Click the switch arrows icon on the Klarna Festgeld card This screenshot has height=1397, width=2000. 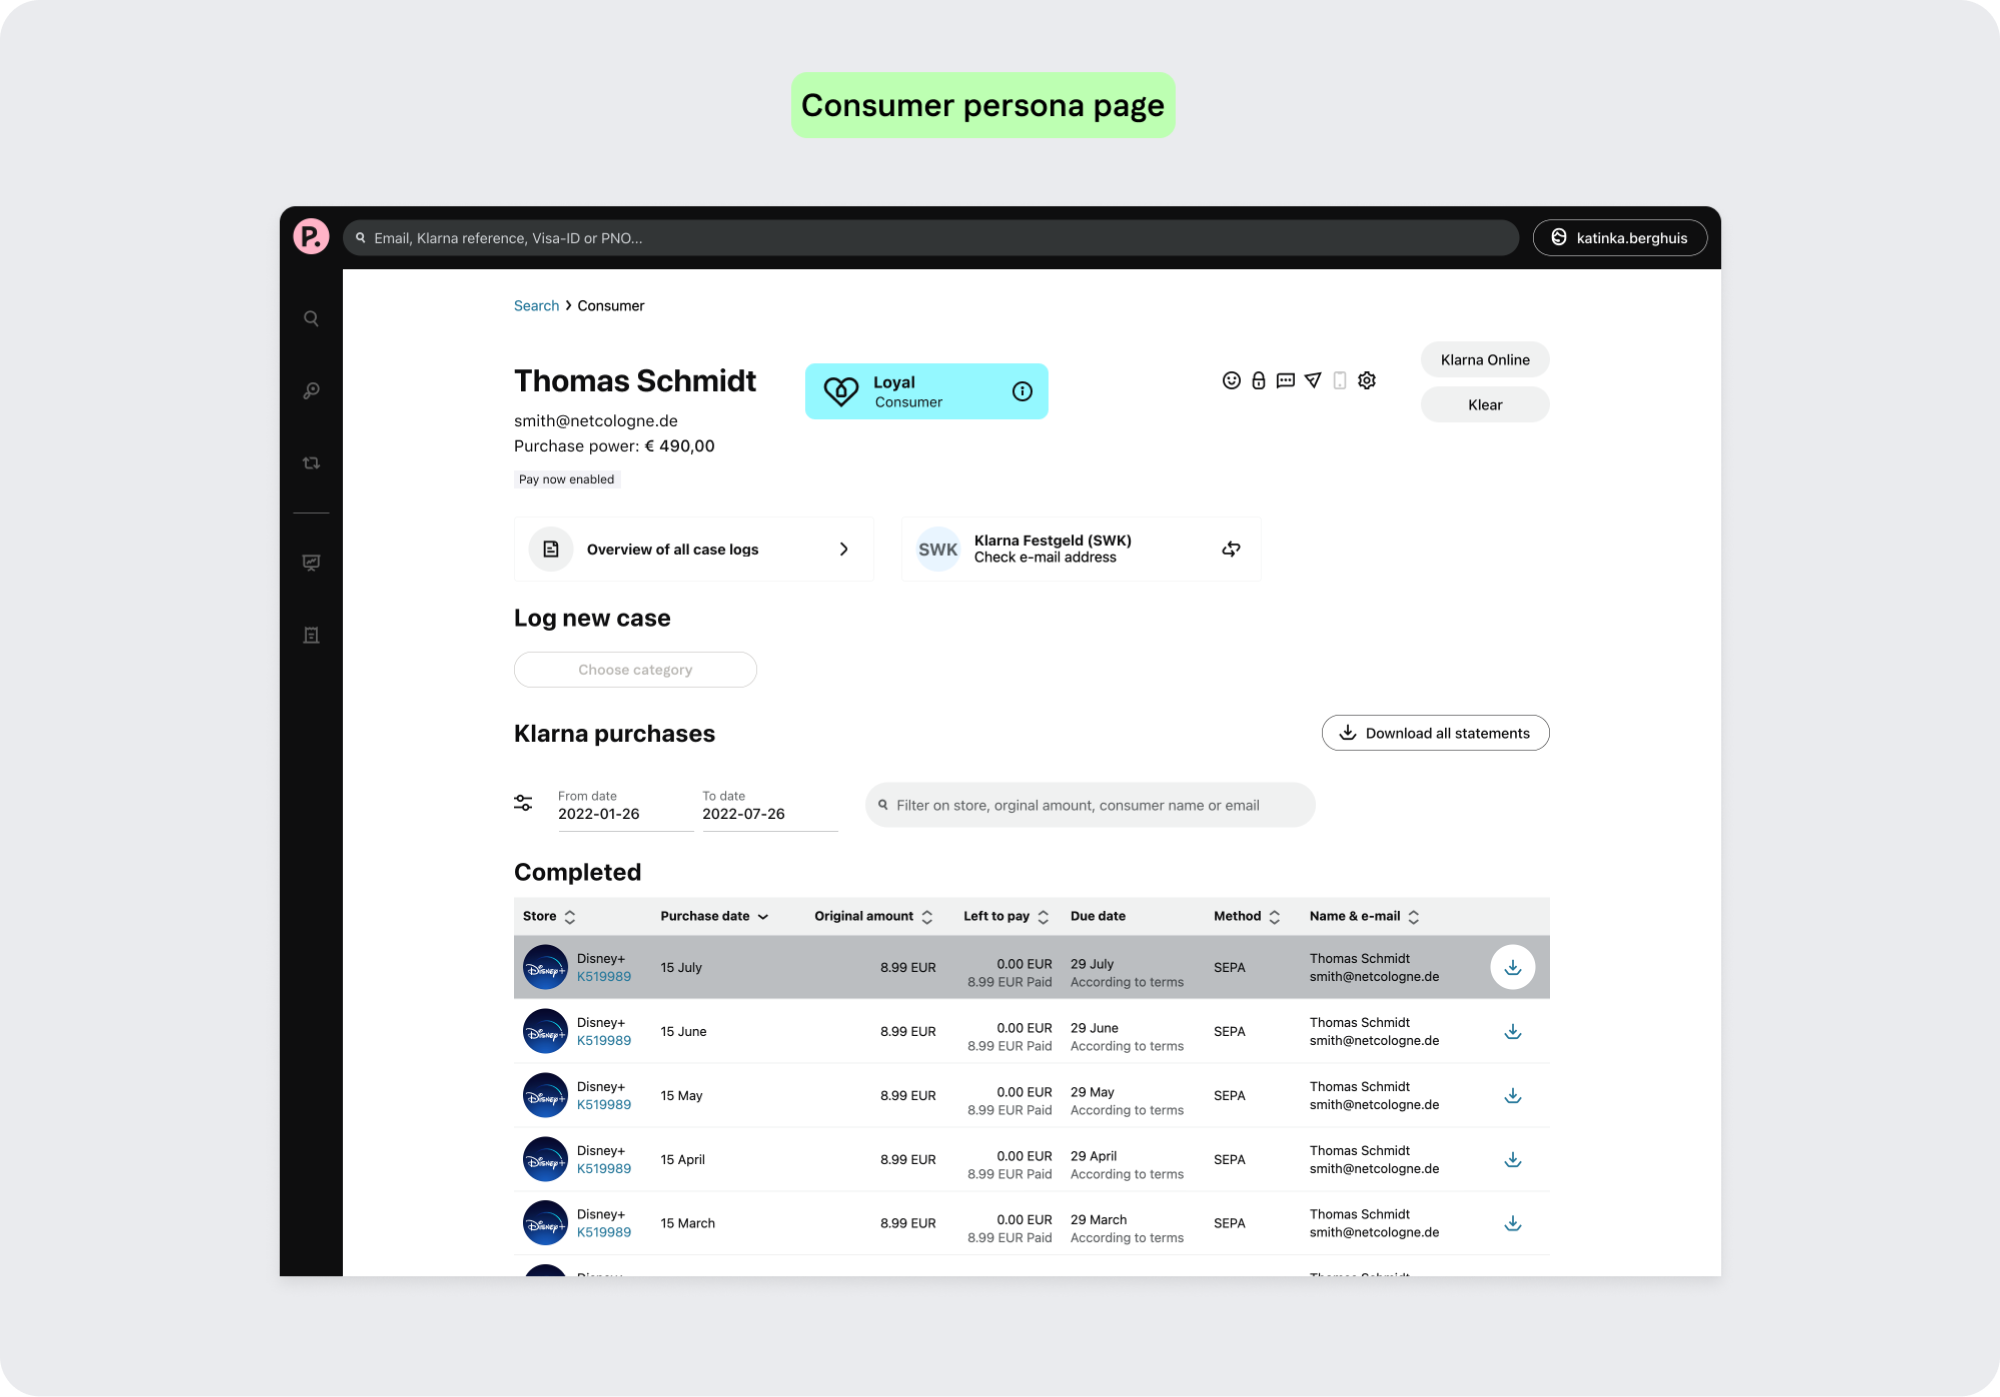click(1231, 549)
